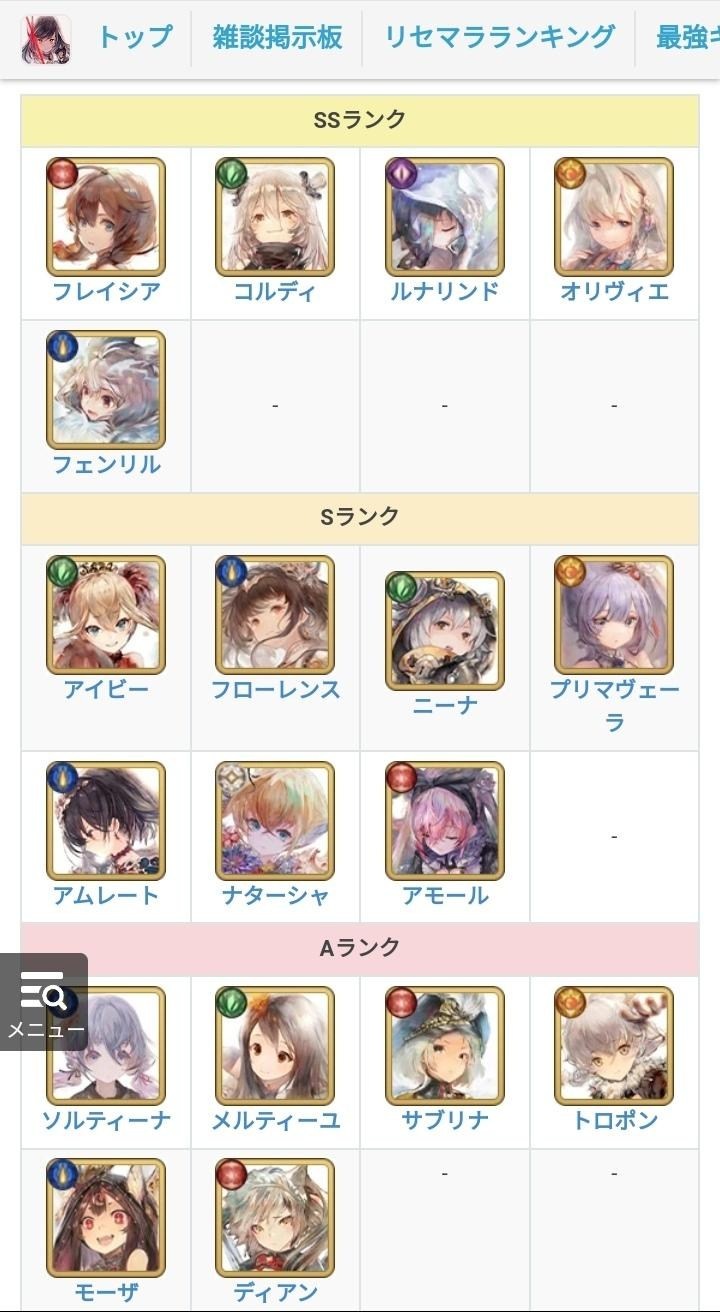Image resolution: width=720 pixels, height=1312 pixels.
Task: Select アムレート character thumbnail
Action: (106, 821)
